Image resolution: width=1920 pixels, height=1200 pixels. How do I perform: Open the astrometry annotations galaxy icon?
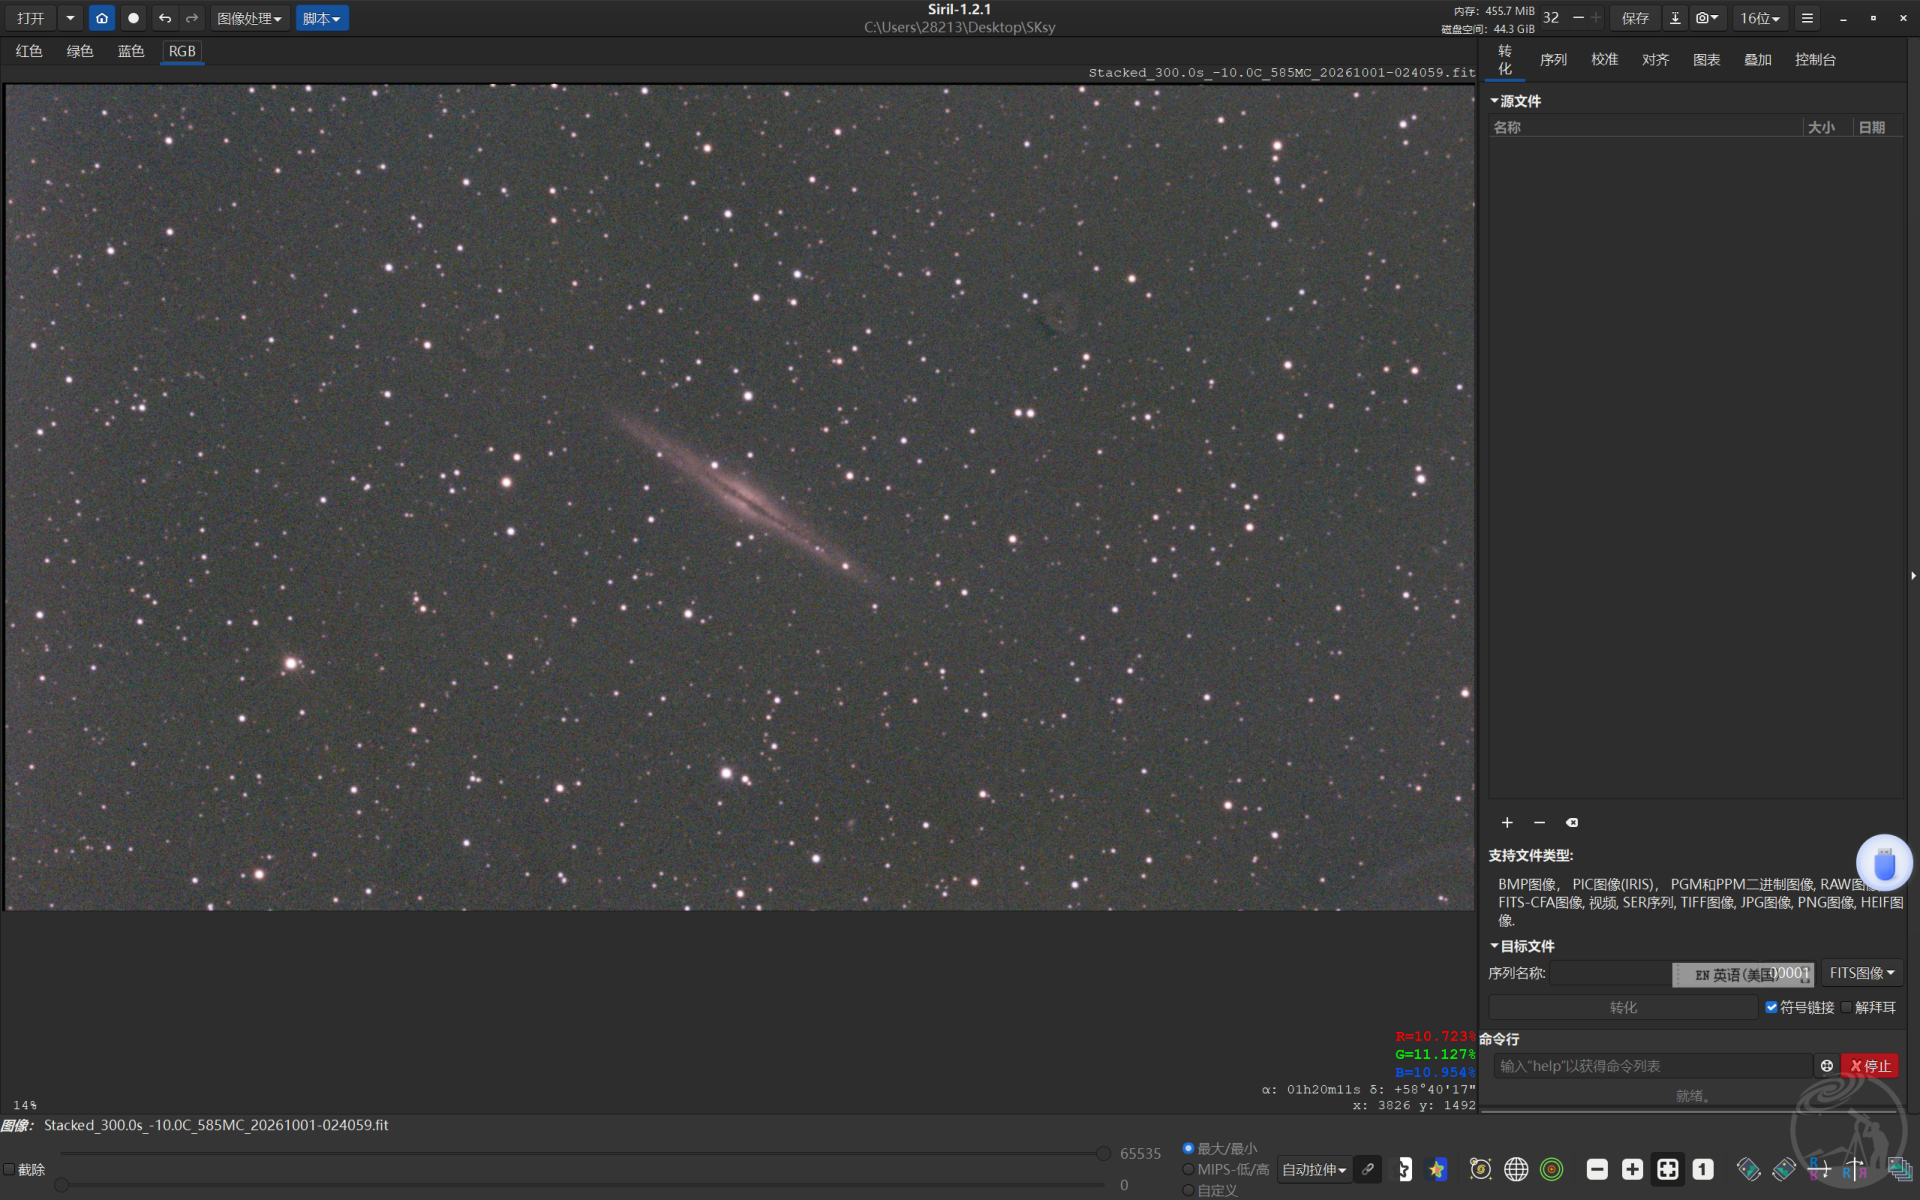pyautogui.click(x=1481, y=1169)
